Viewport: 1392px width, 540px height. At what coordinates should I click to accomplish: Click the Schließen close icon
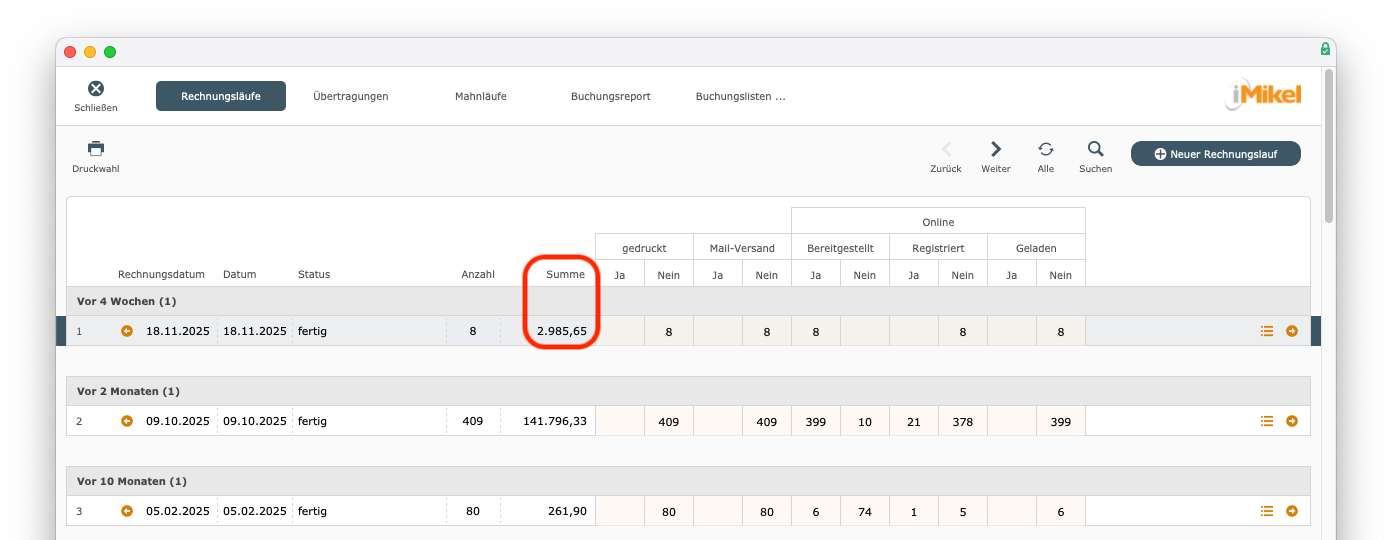pos(96,90)
